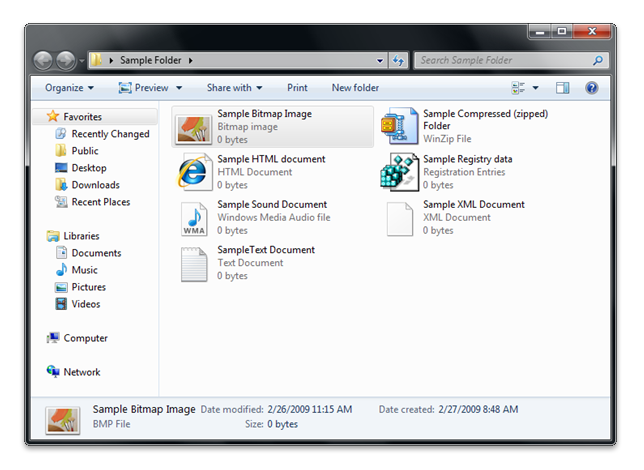Click the Downloads folder icon
The image size is (644, 470).
[x=61, y=185]
